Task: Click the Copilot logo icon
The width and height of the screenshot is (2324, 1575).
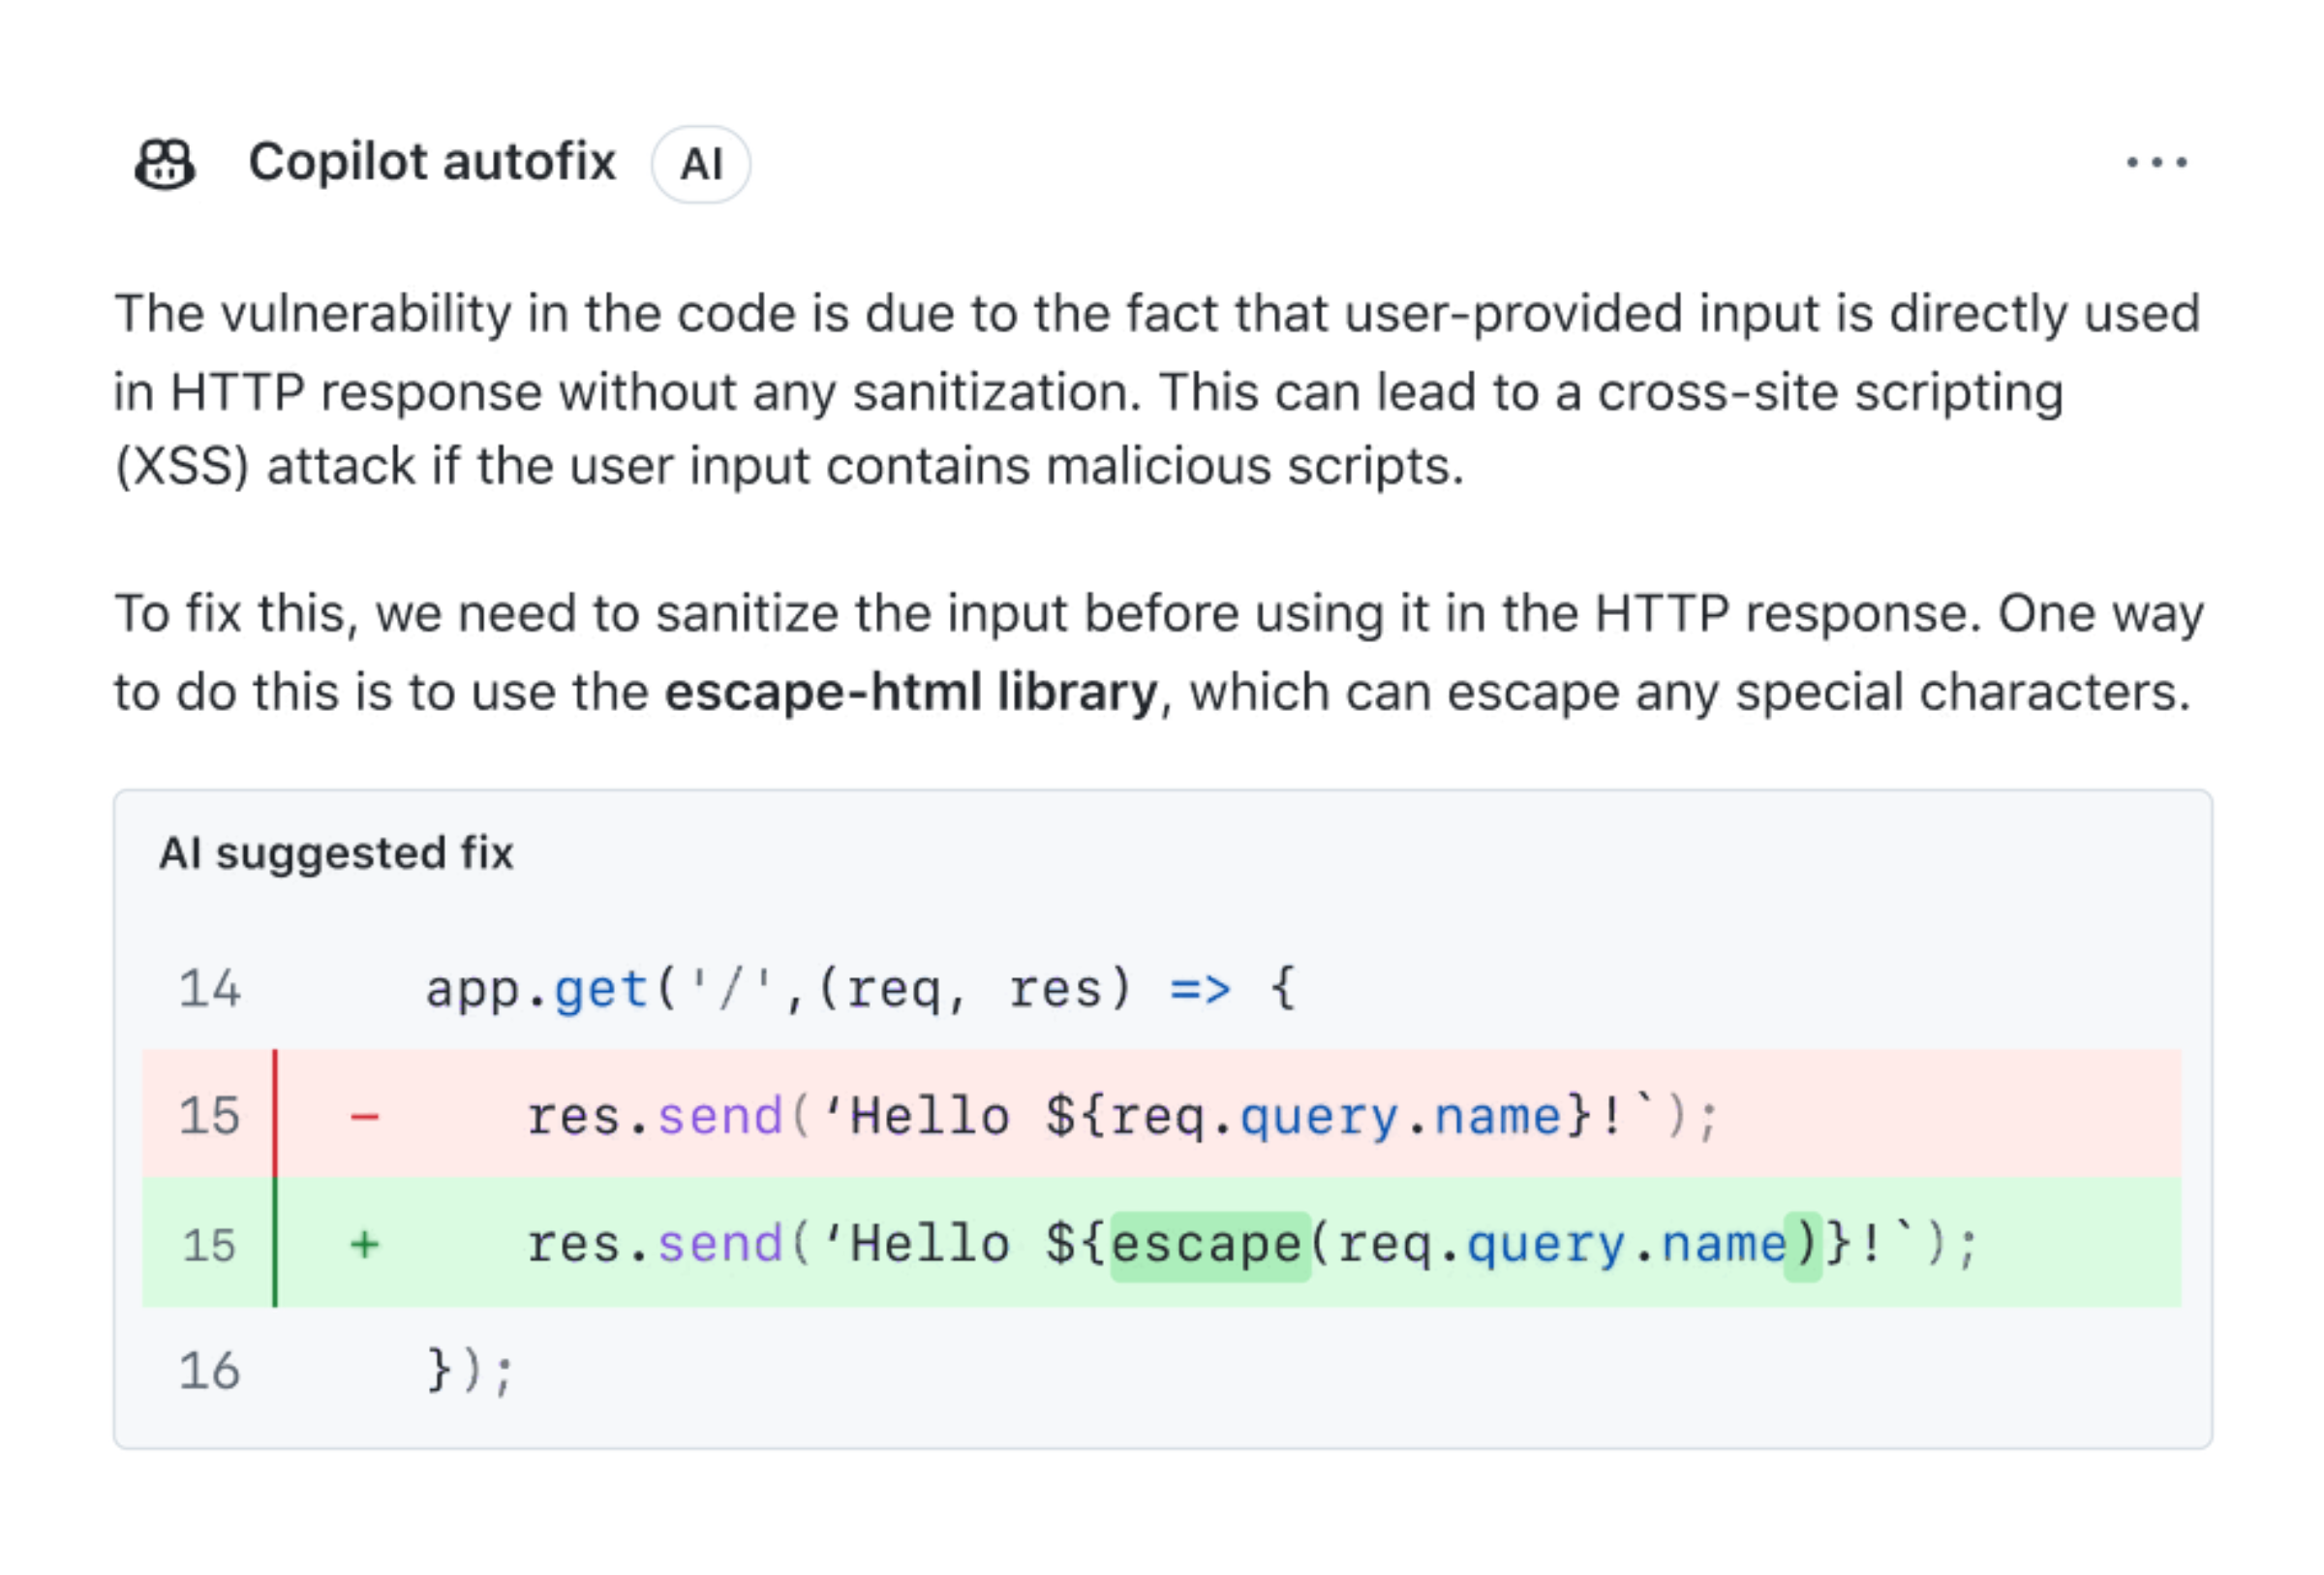Action: 165,163
